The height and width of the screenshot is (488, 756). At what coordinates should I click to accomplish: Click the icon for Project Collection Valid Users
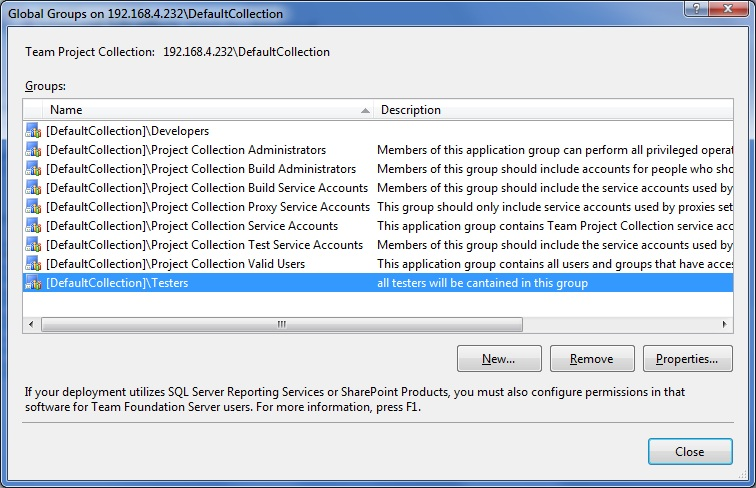pyautogui.click(x=33, y=264)
